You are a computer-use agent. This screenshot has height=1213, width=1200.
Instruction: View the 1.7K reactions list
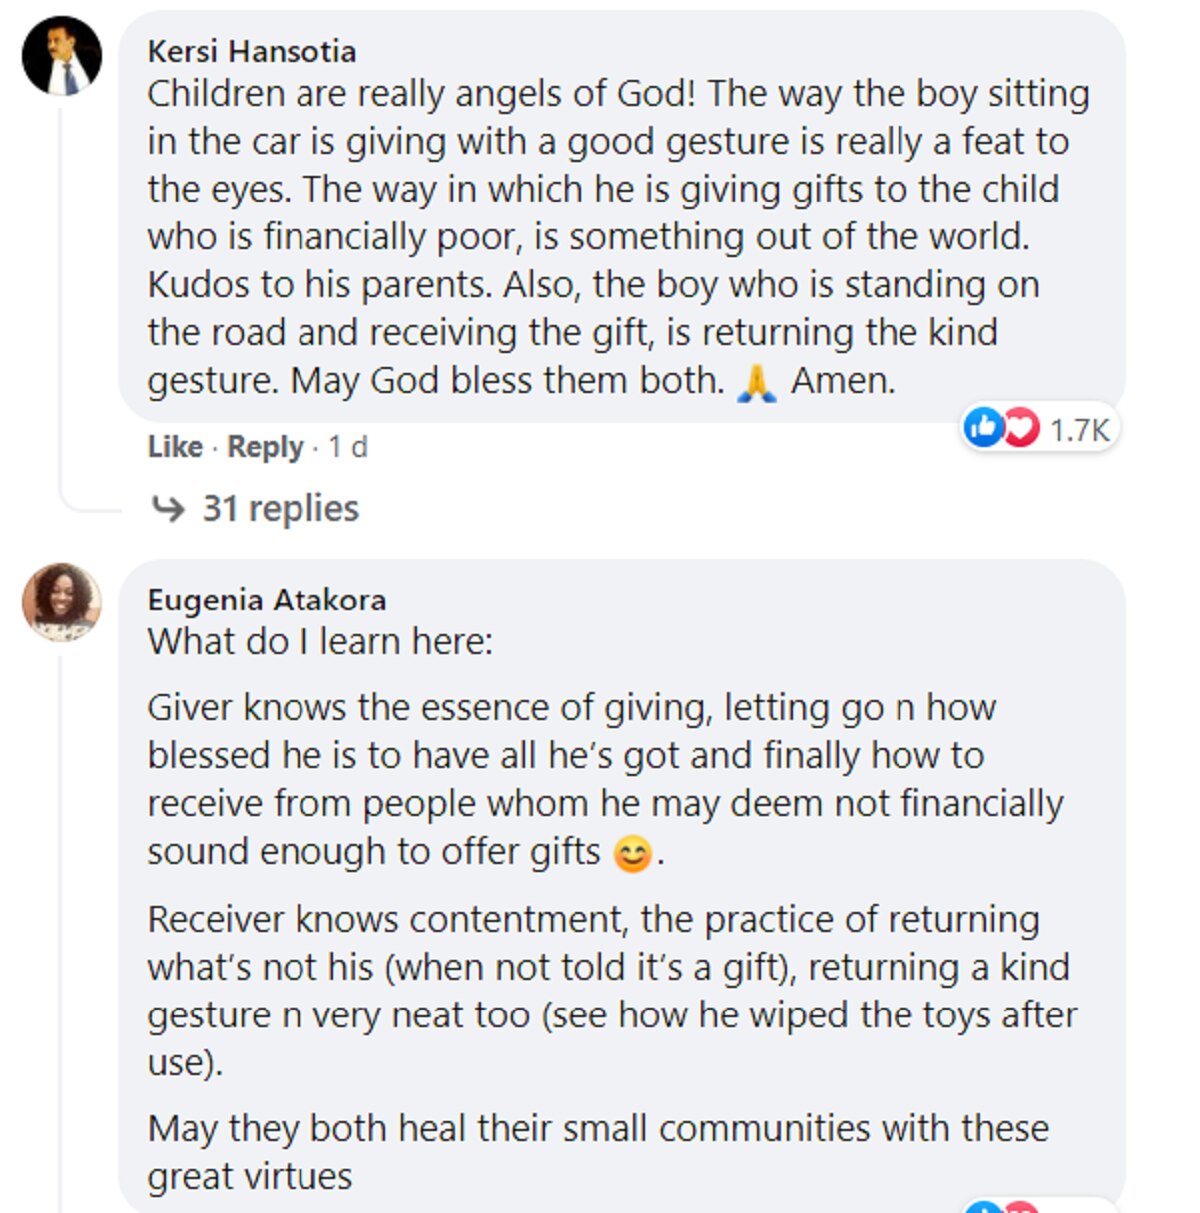(x=1078, y=430)
